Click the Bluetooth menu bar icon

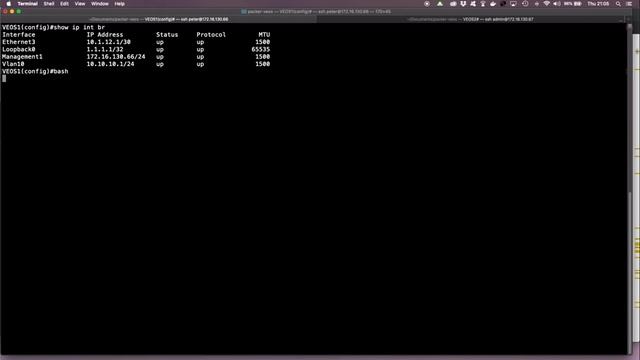(536, 4)
